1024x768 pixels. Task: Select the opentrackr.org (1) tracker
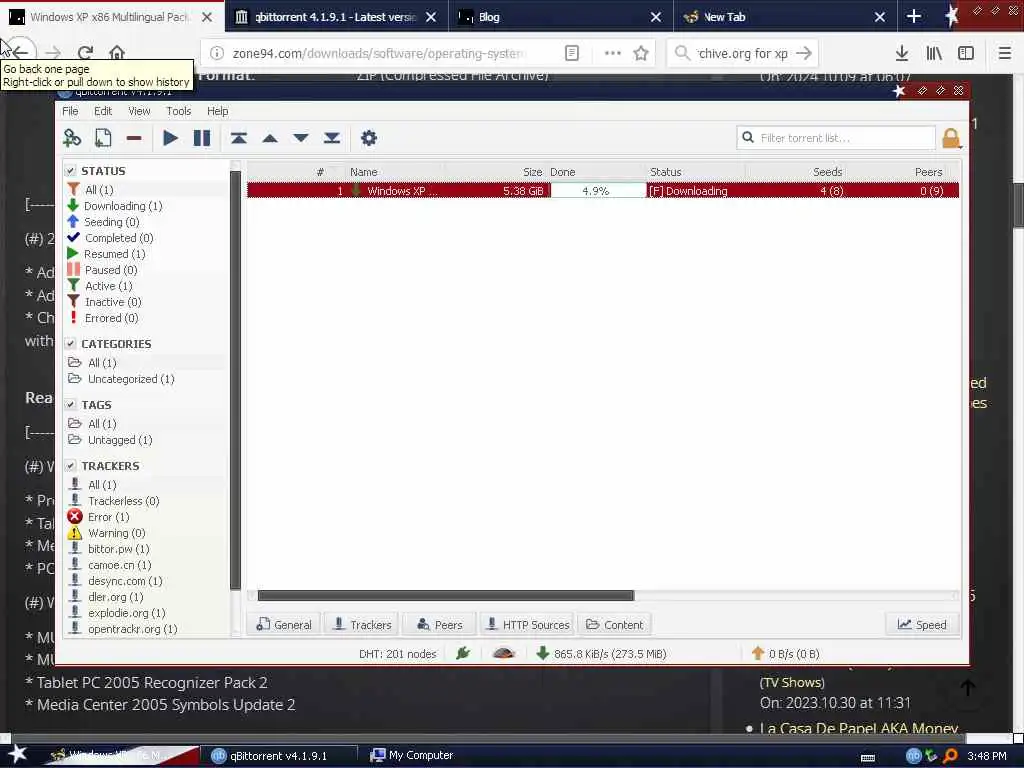[x=123, y=629]
